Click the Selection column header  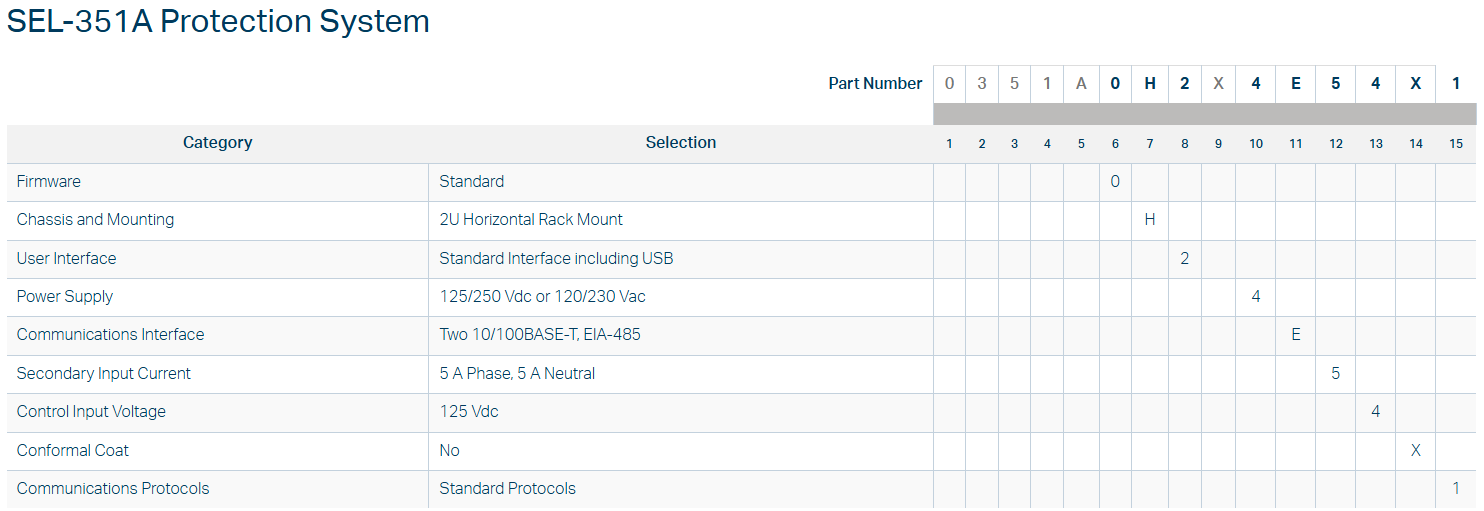point(680,143)
